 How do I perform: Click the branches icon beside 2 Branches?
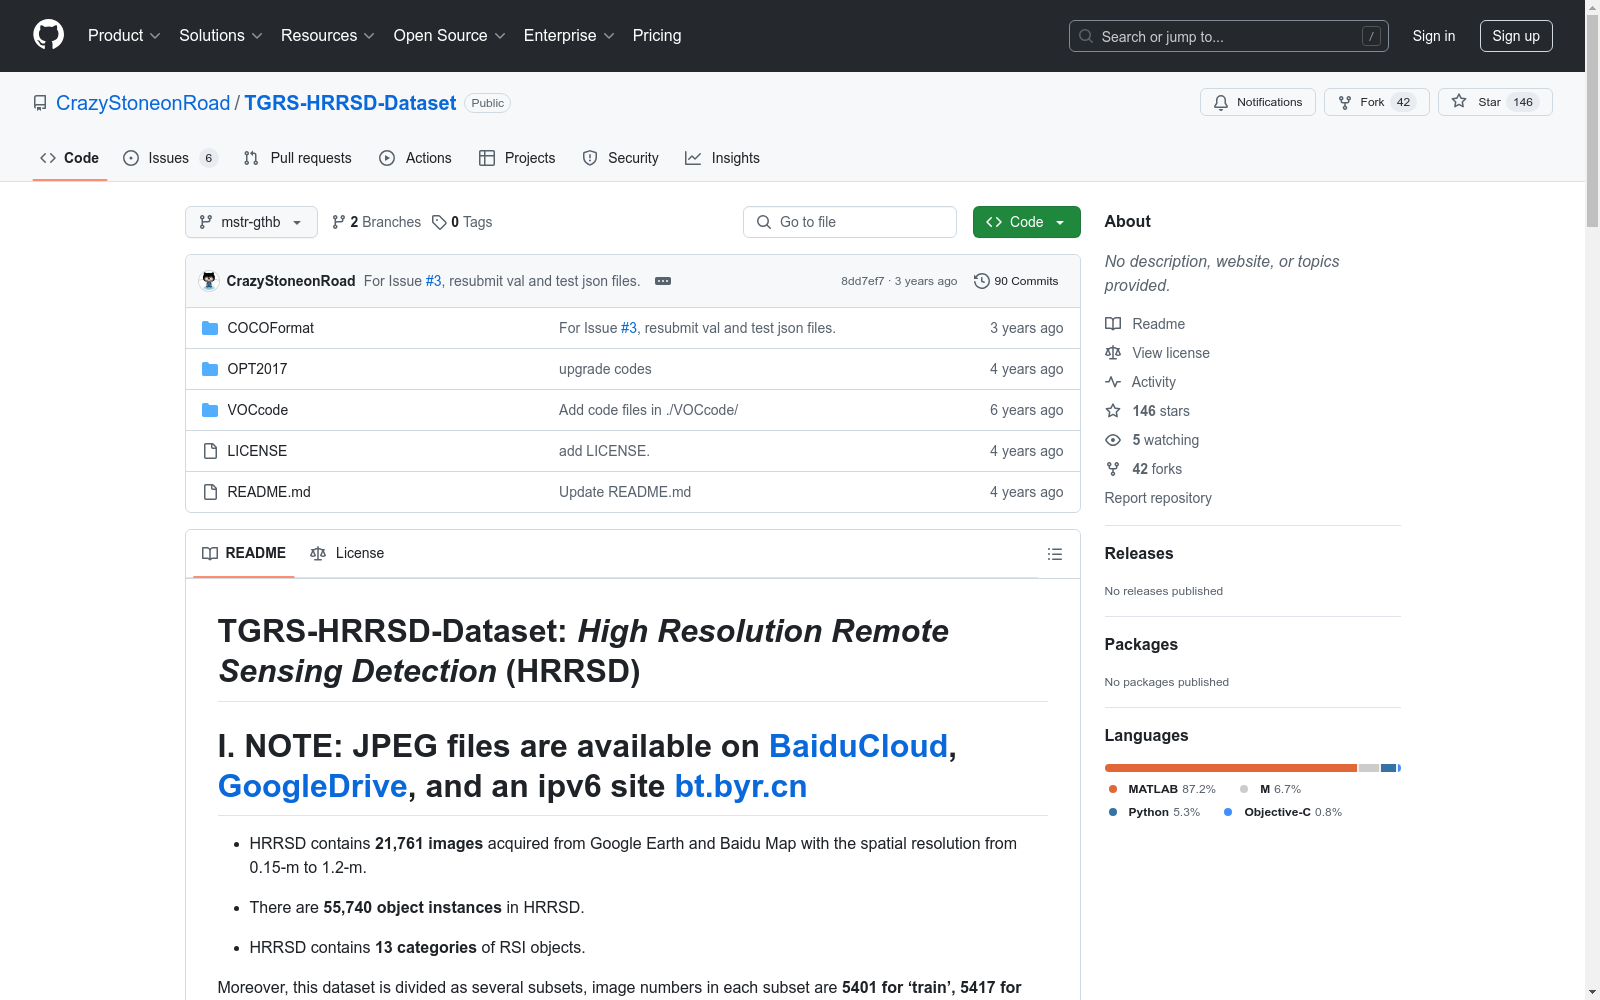[339, 222]
